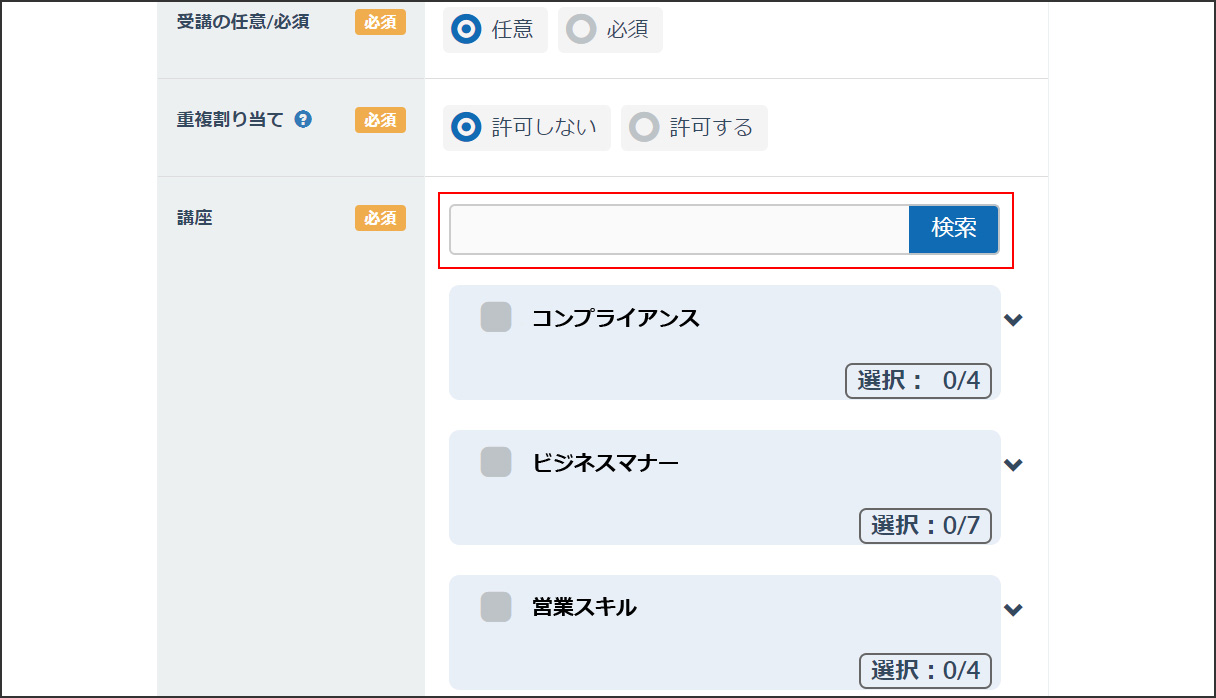The width and height of the screenshot is (1216, 698).
Task: Click the 選択: 0/7 counter badge
Action: tap(925, 526)
